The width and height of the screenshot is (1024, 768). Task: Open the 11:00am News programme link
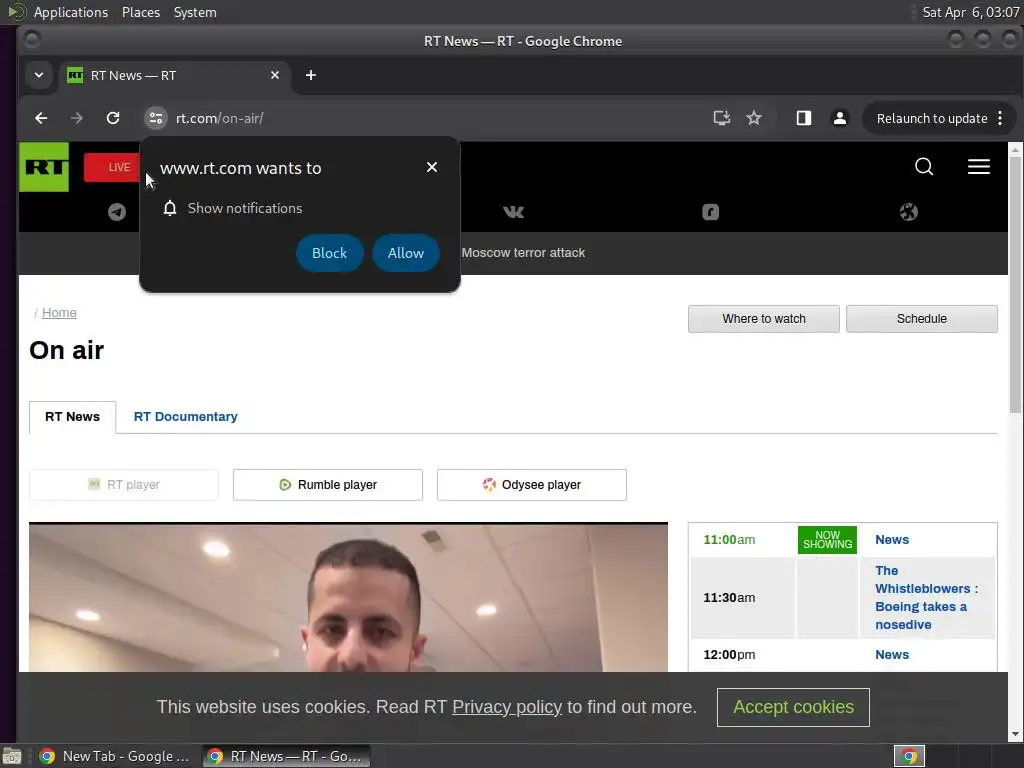(891, 539)
